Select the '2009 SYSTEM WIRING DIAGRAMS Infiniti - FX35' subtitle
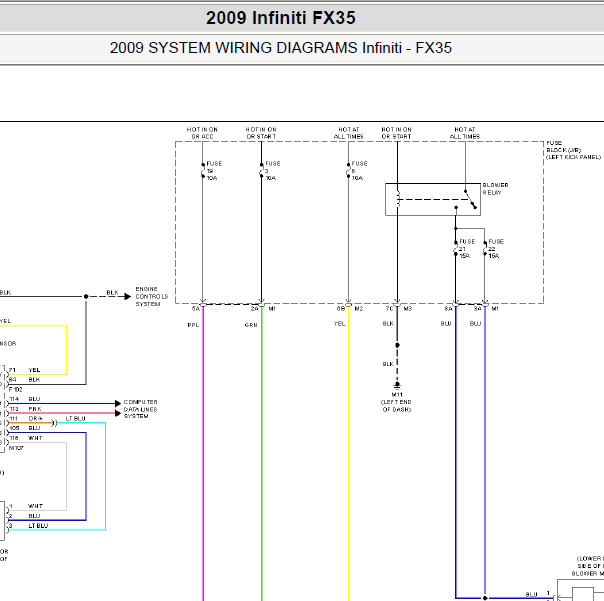This screenshot has width=604, height=601. (x=280, y=48)
